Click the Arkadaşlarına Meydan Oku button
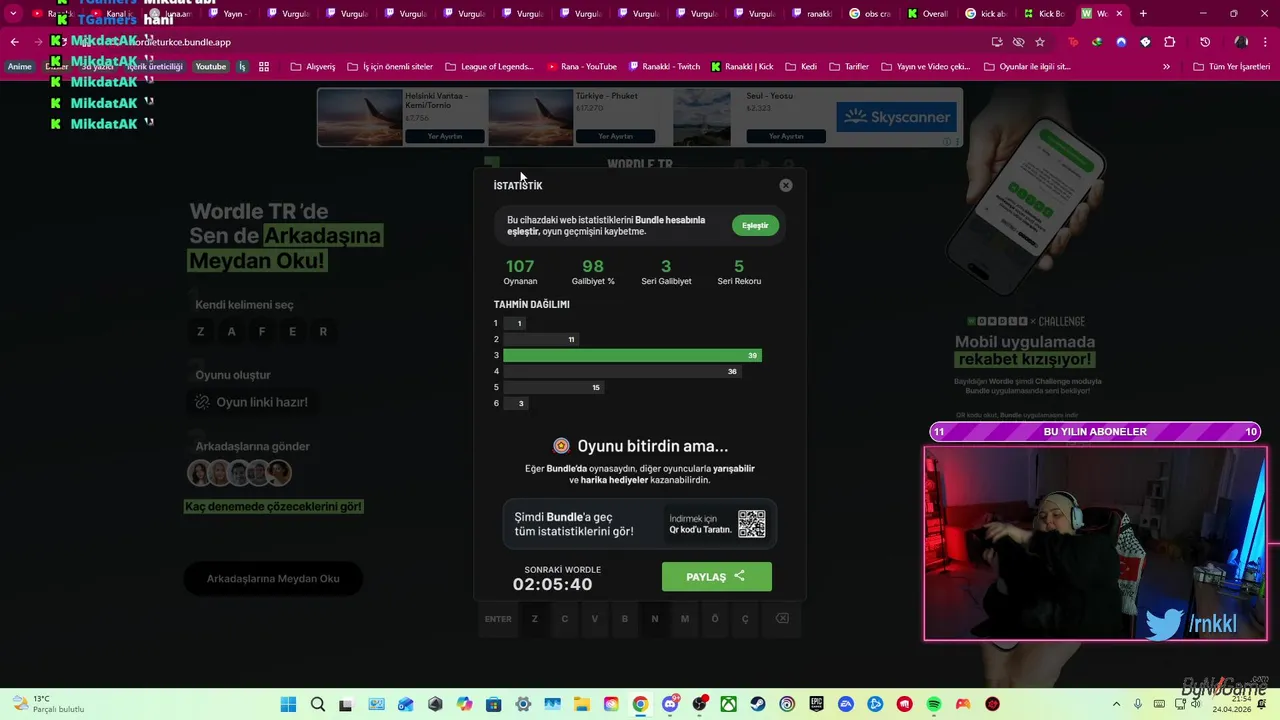Viewport: 1280px width, 720px height. pyautogui.click(x=273, y=578)
